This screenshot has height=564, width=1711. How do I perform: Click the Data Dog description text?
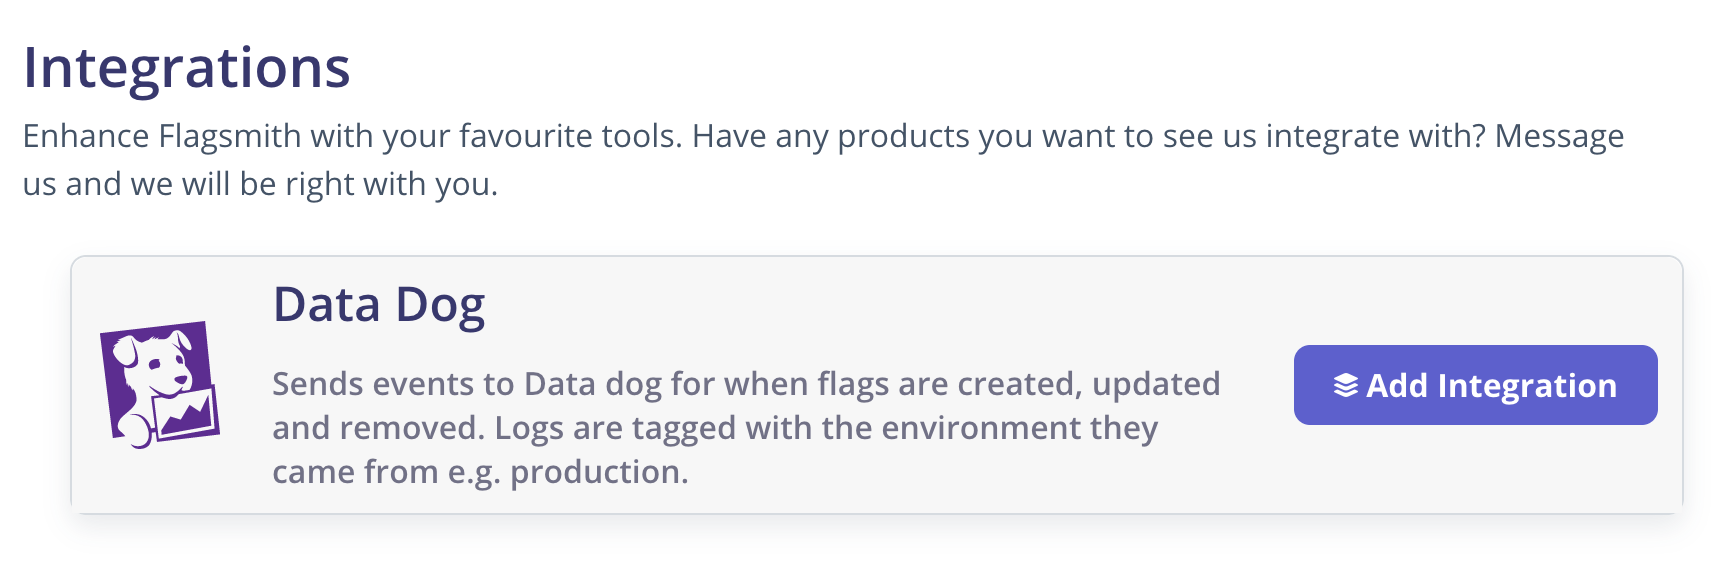coord(745,428)
